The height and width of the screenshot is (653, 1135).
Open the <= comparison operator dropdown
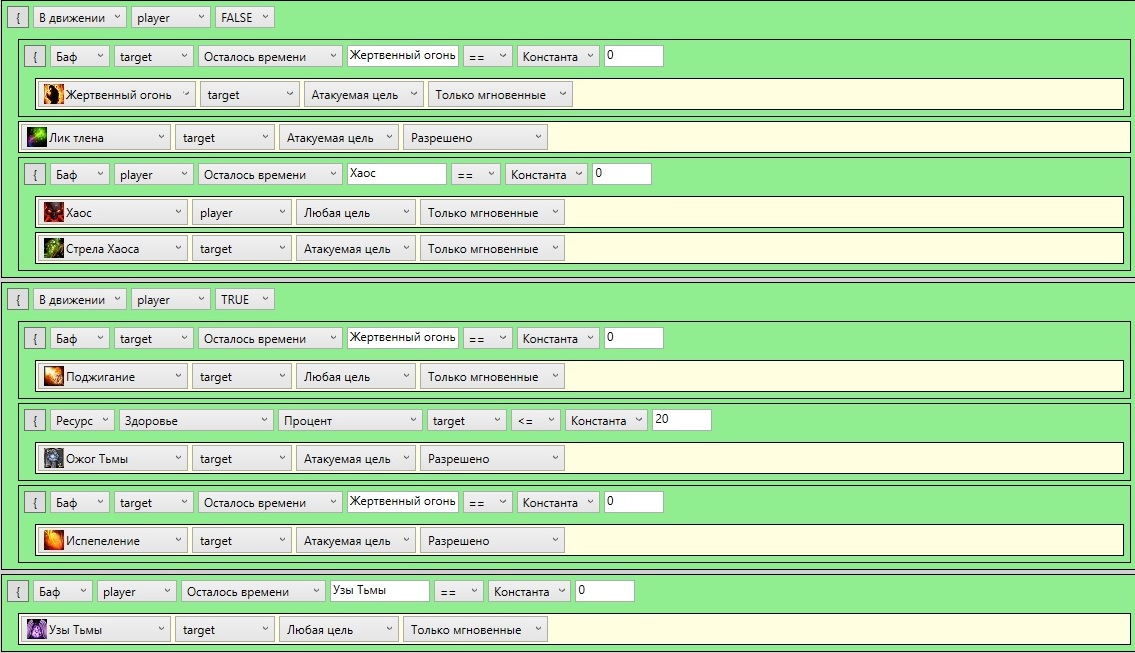click(535, 421)
